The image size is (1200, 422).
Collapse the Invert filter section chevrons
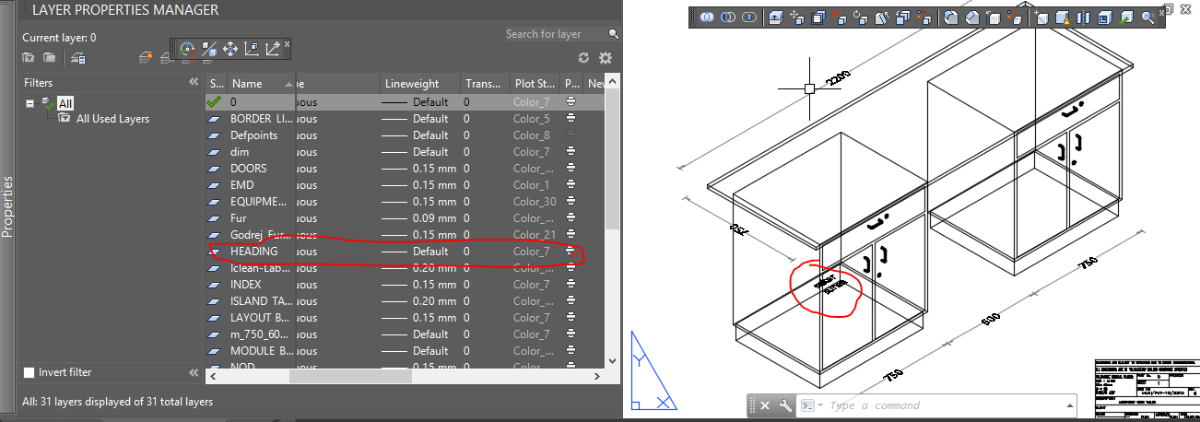click(194, 372)
